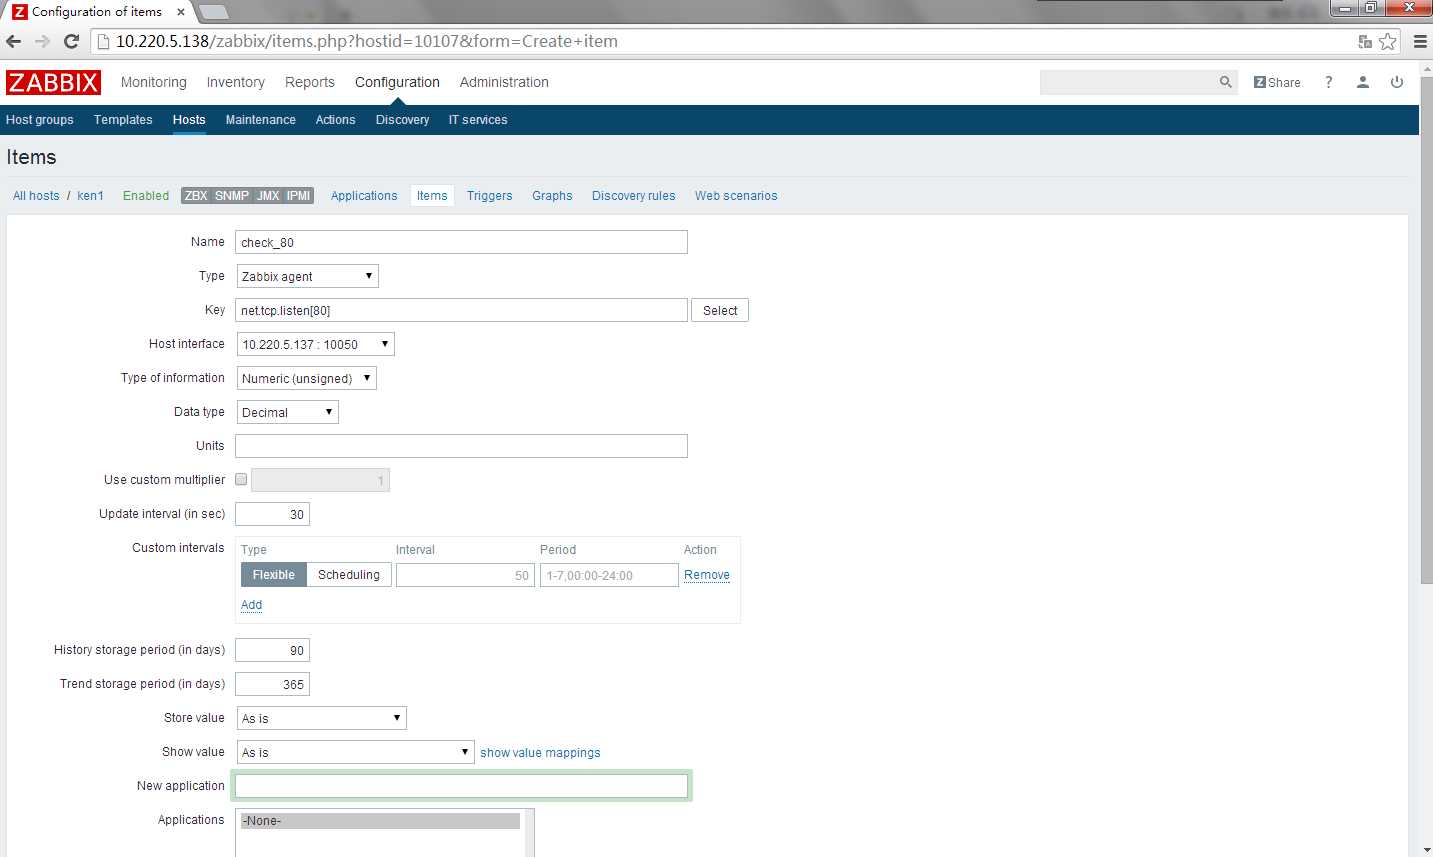Open Zabbix Share link
The height and width of the screenshot is (857, 1433).
1277,82
